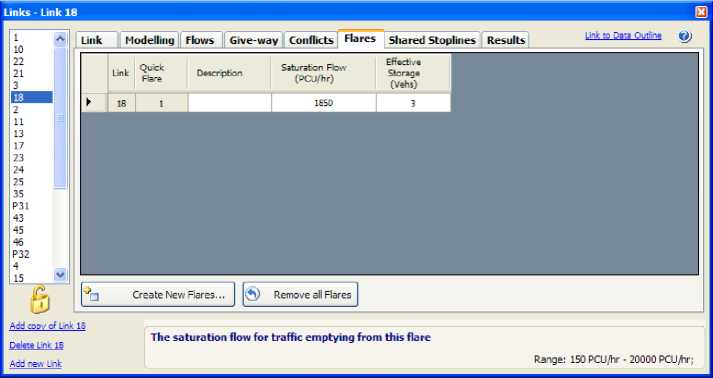
Task: Open the Modelling tab
Action: [x=150, y=40]
